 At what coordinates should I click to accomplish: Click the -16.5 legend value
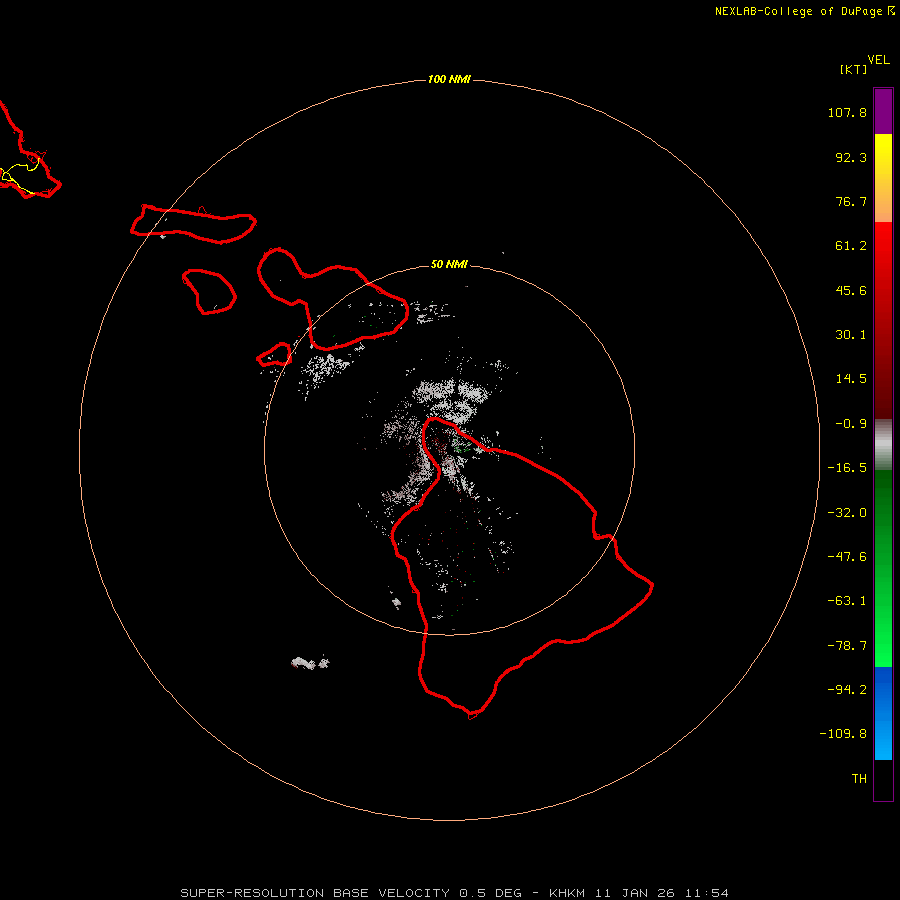[847, 468]
